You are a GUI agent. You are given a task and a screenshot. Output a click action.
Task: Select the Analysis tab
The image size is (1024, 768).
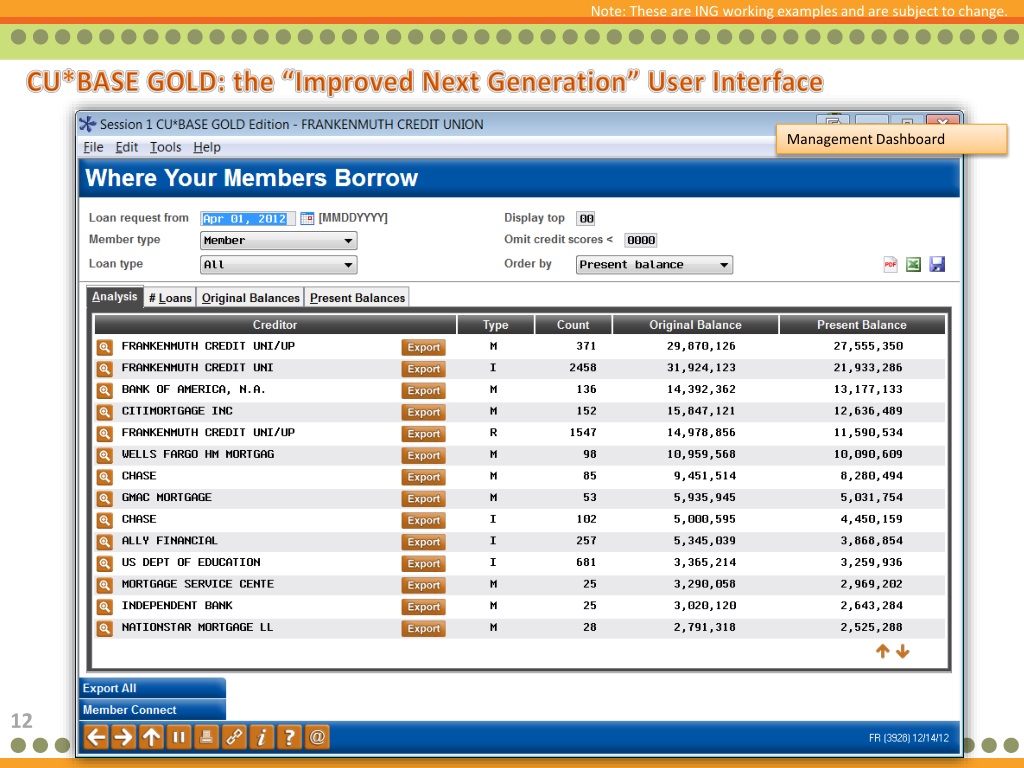(115, 296)
